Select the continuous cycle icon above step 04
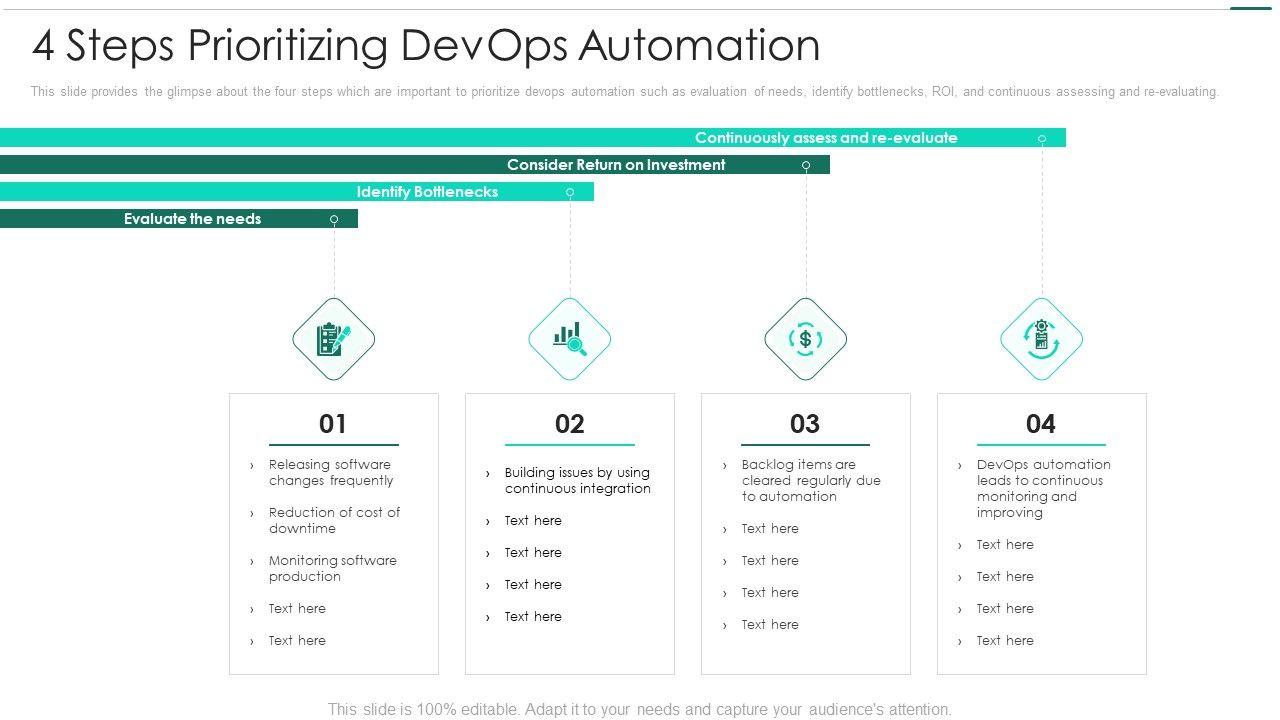 pos(1041,339)
